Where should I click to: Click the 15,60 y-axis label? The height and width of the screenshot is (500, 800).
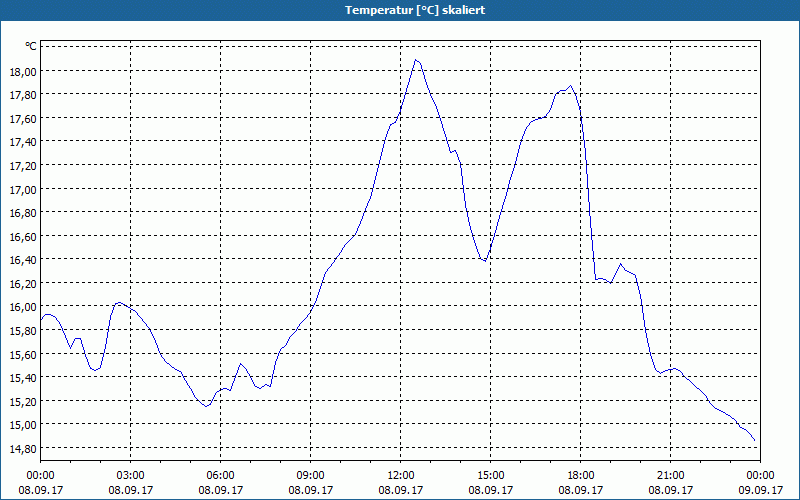(23, 354)
